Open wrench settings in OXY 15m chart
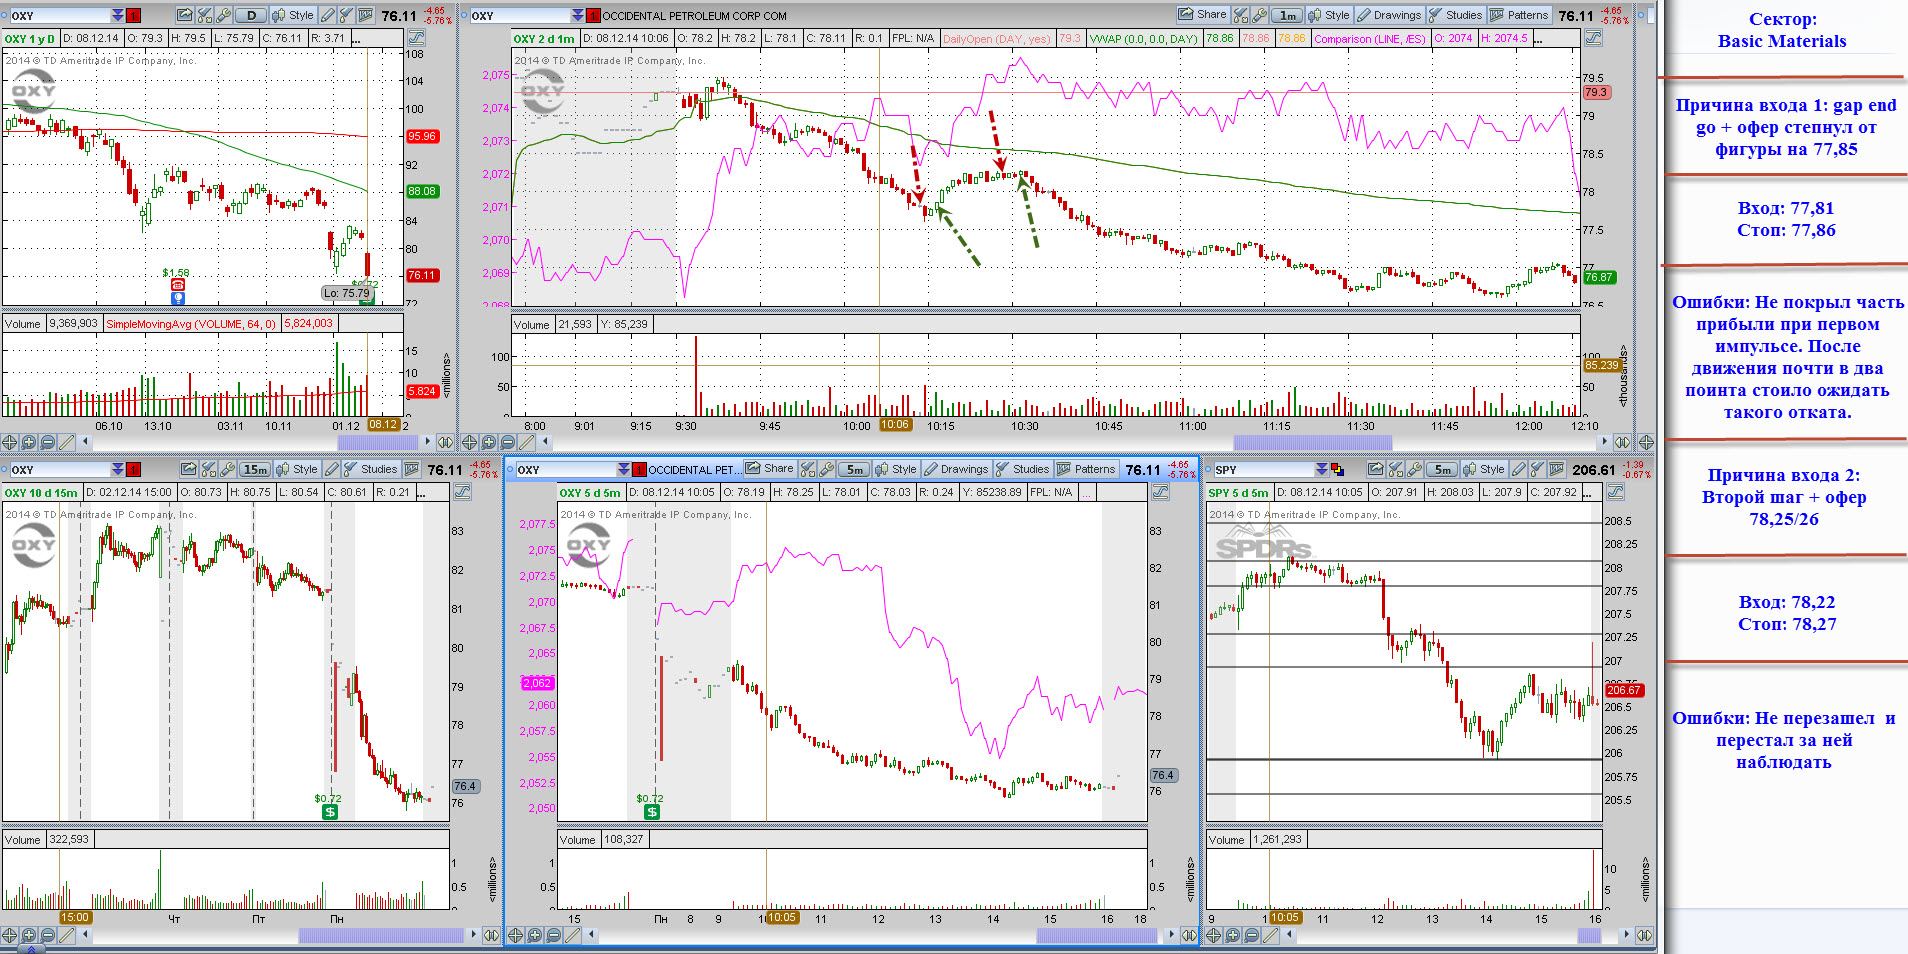The image size is (1908, 954). point(228,469)
